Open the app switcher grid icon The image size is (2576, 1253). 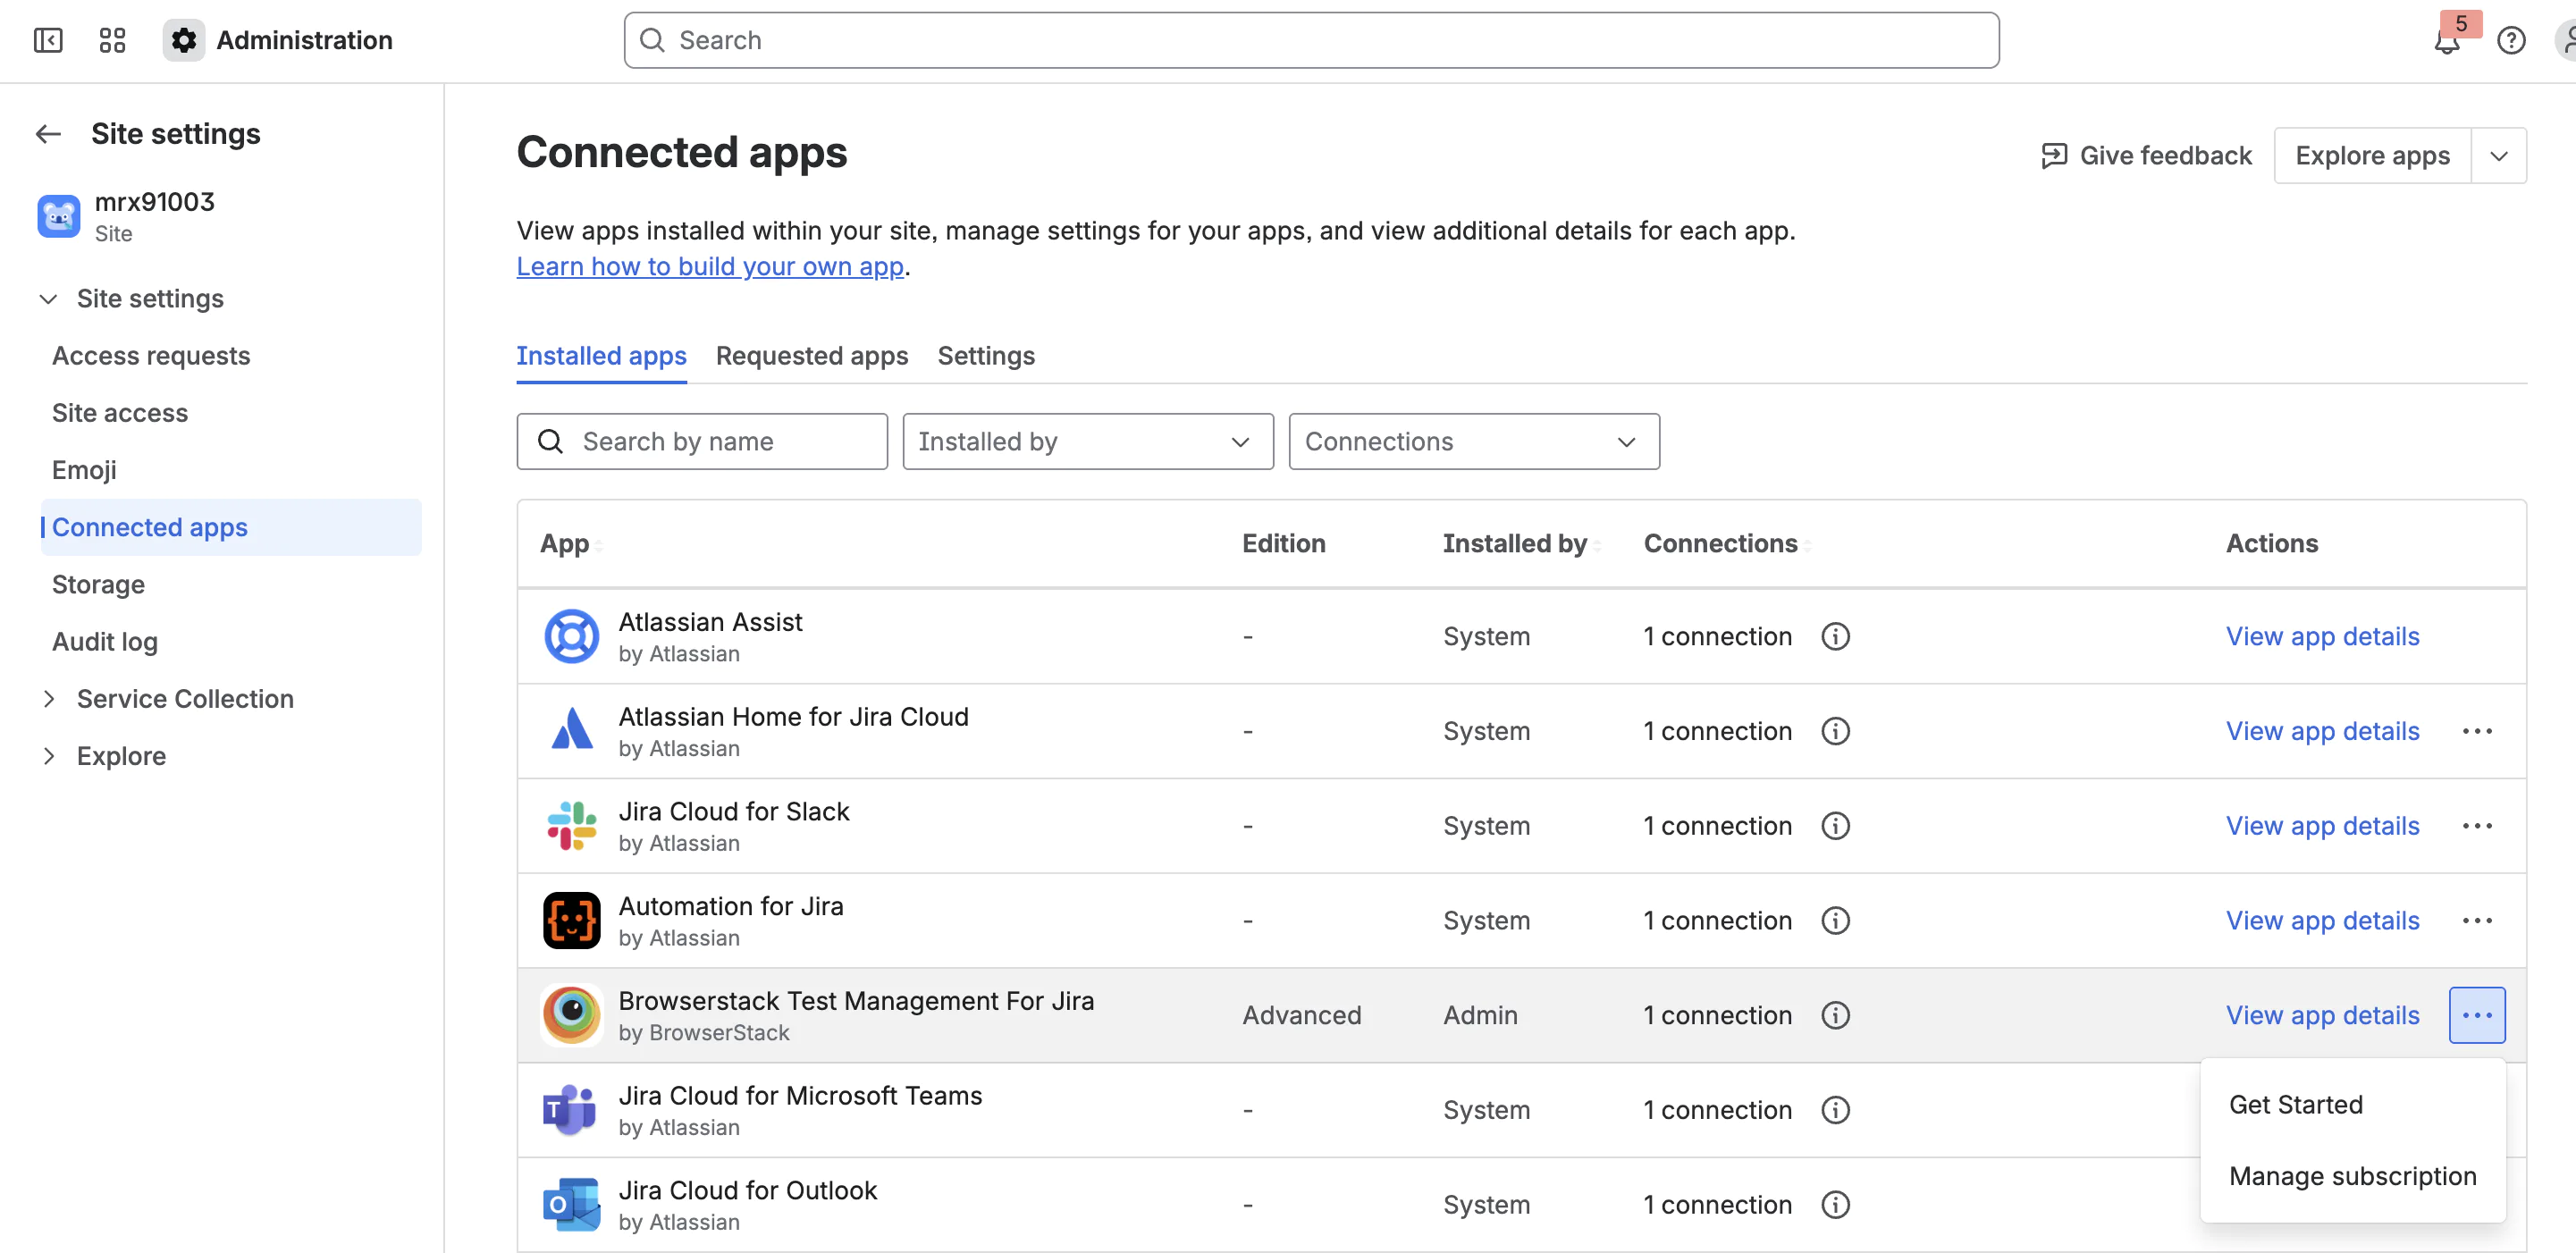112,40
